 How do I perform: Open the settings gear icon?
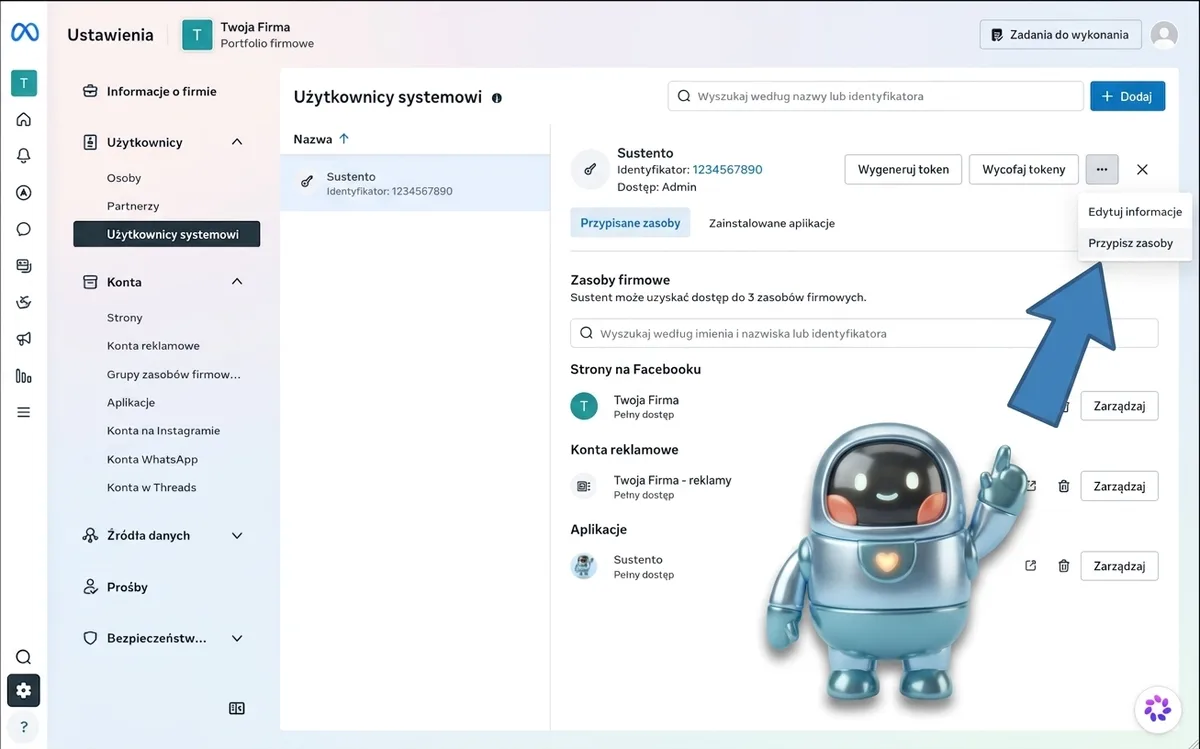pos(24,690)
